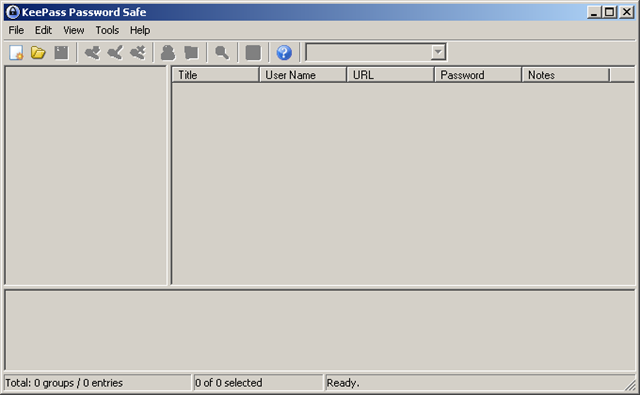This screenshot has height=395, width=640.
Task: Minimize the KeePass window
Action: point(594,12)
